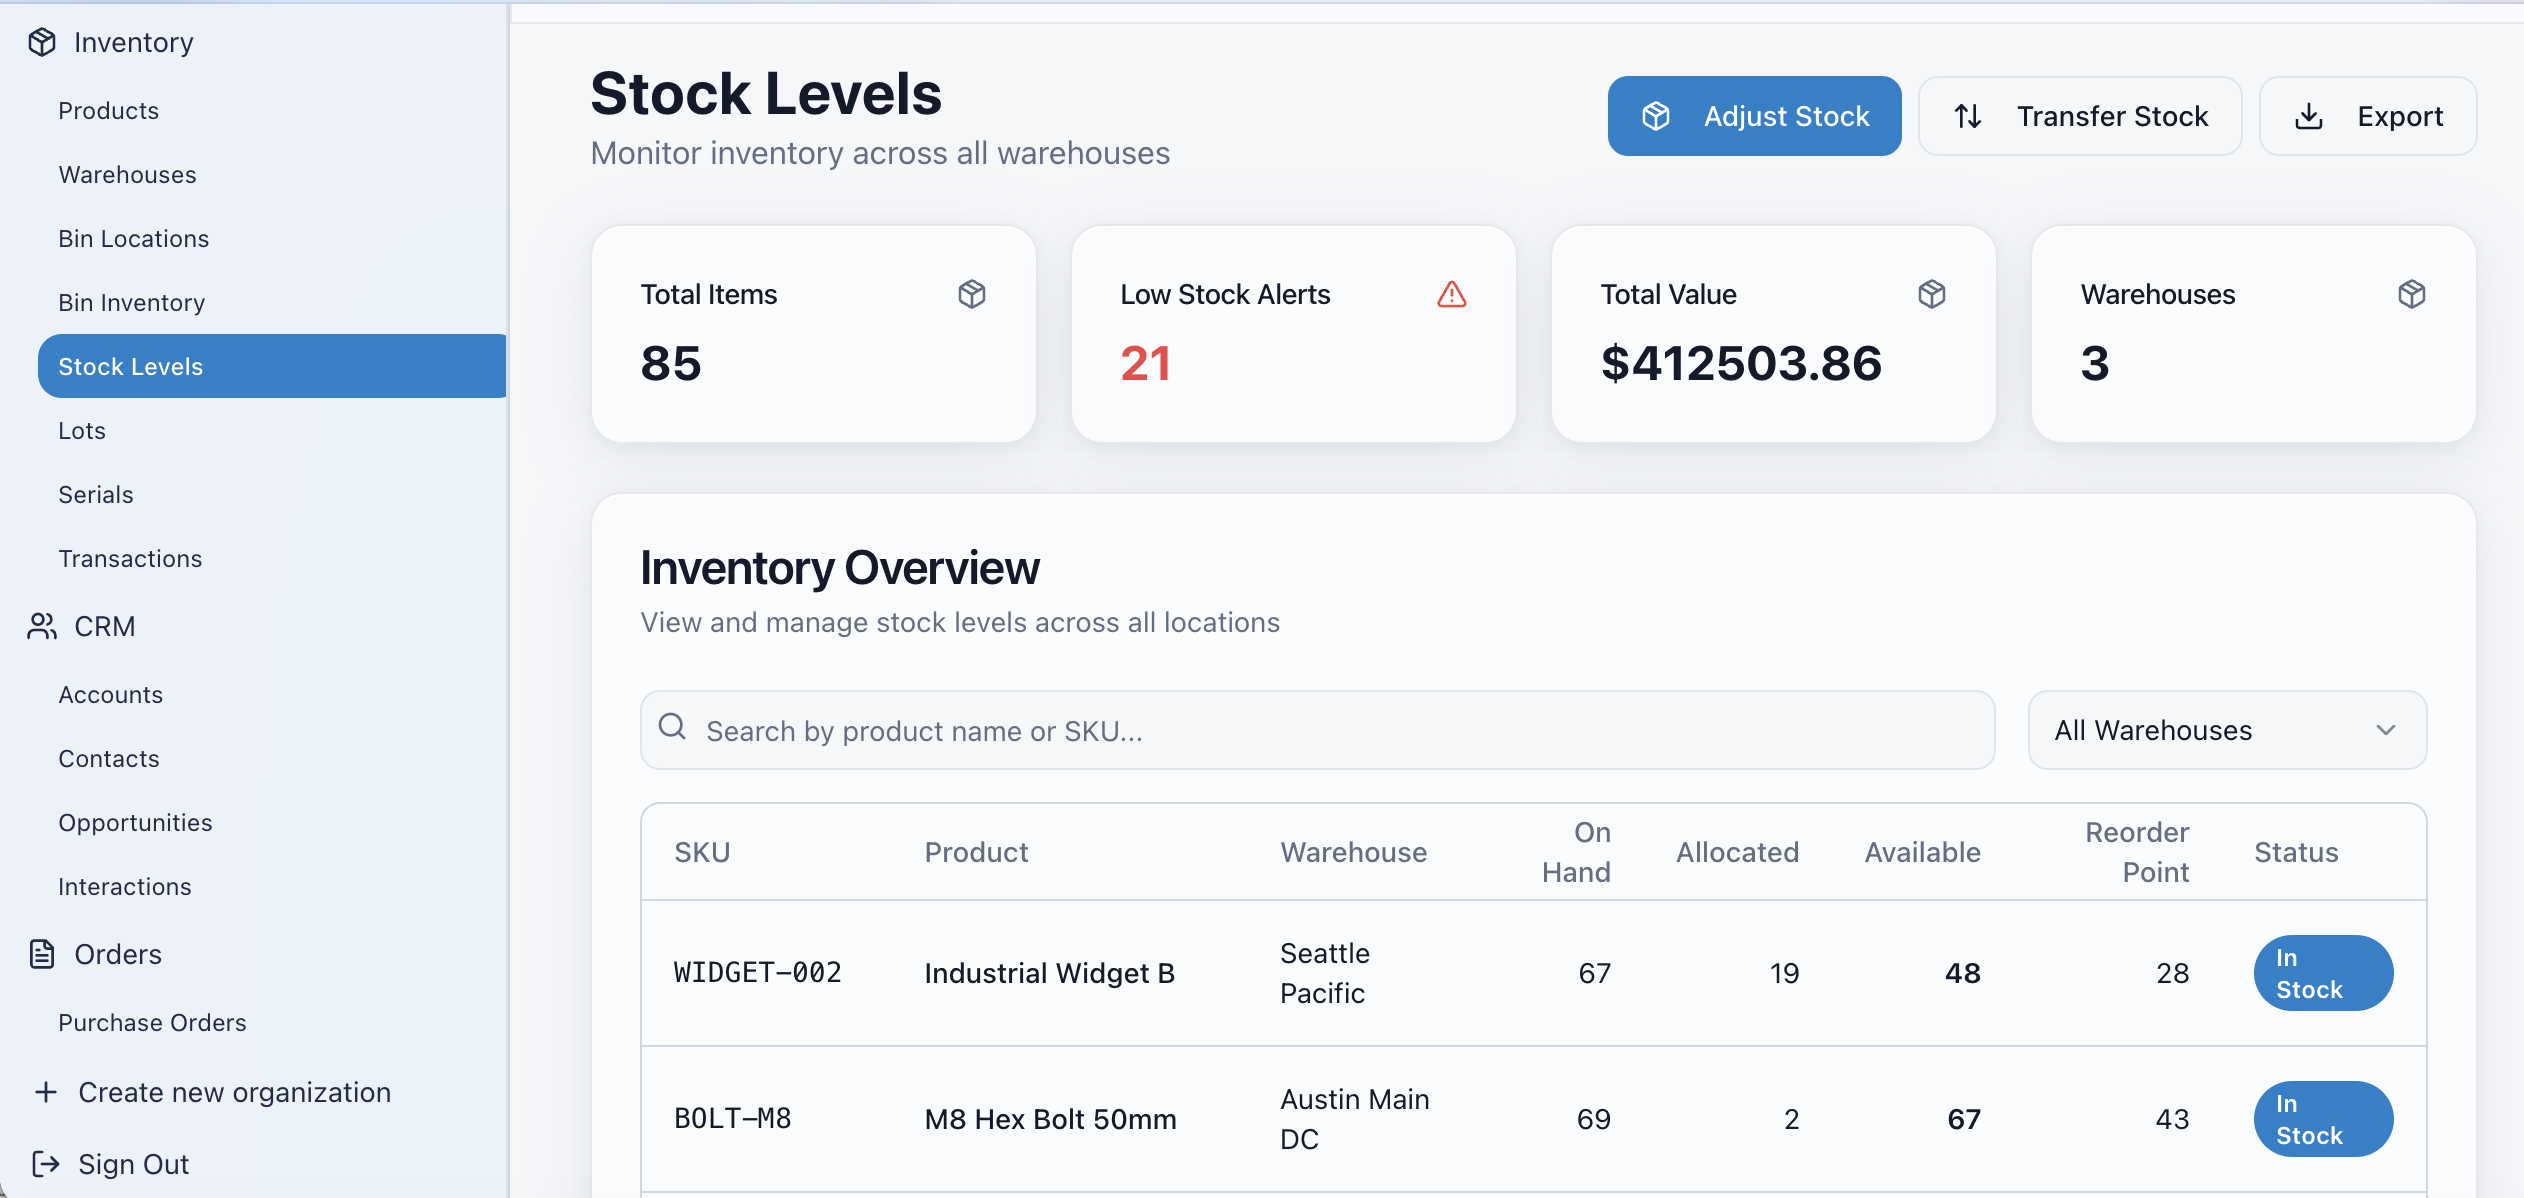Image resolution: width=2524 pixels, height=1198 pixels.
Task: Click warehouse cell Seattle Pacific
Action: pos(1325,973)
